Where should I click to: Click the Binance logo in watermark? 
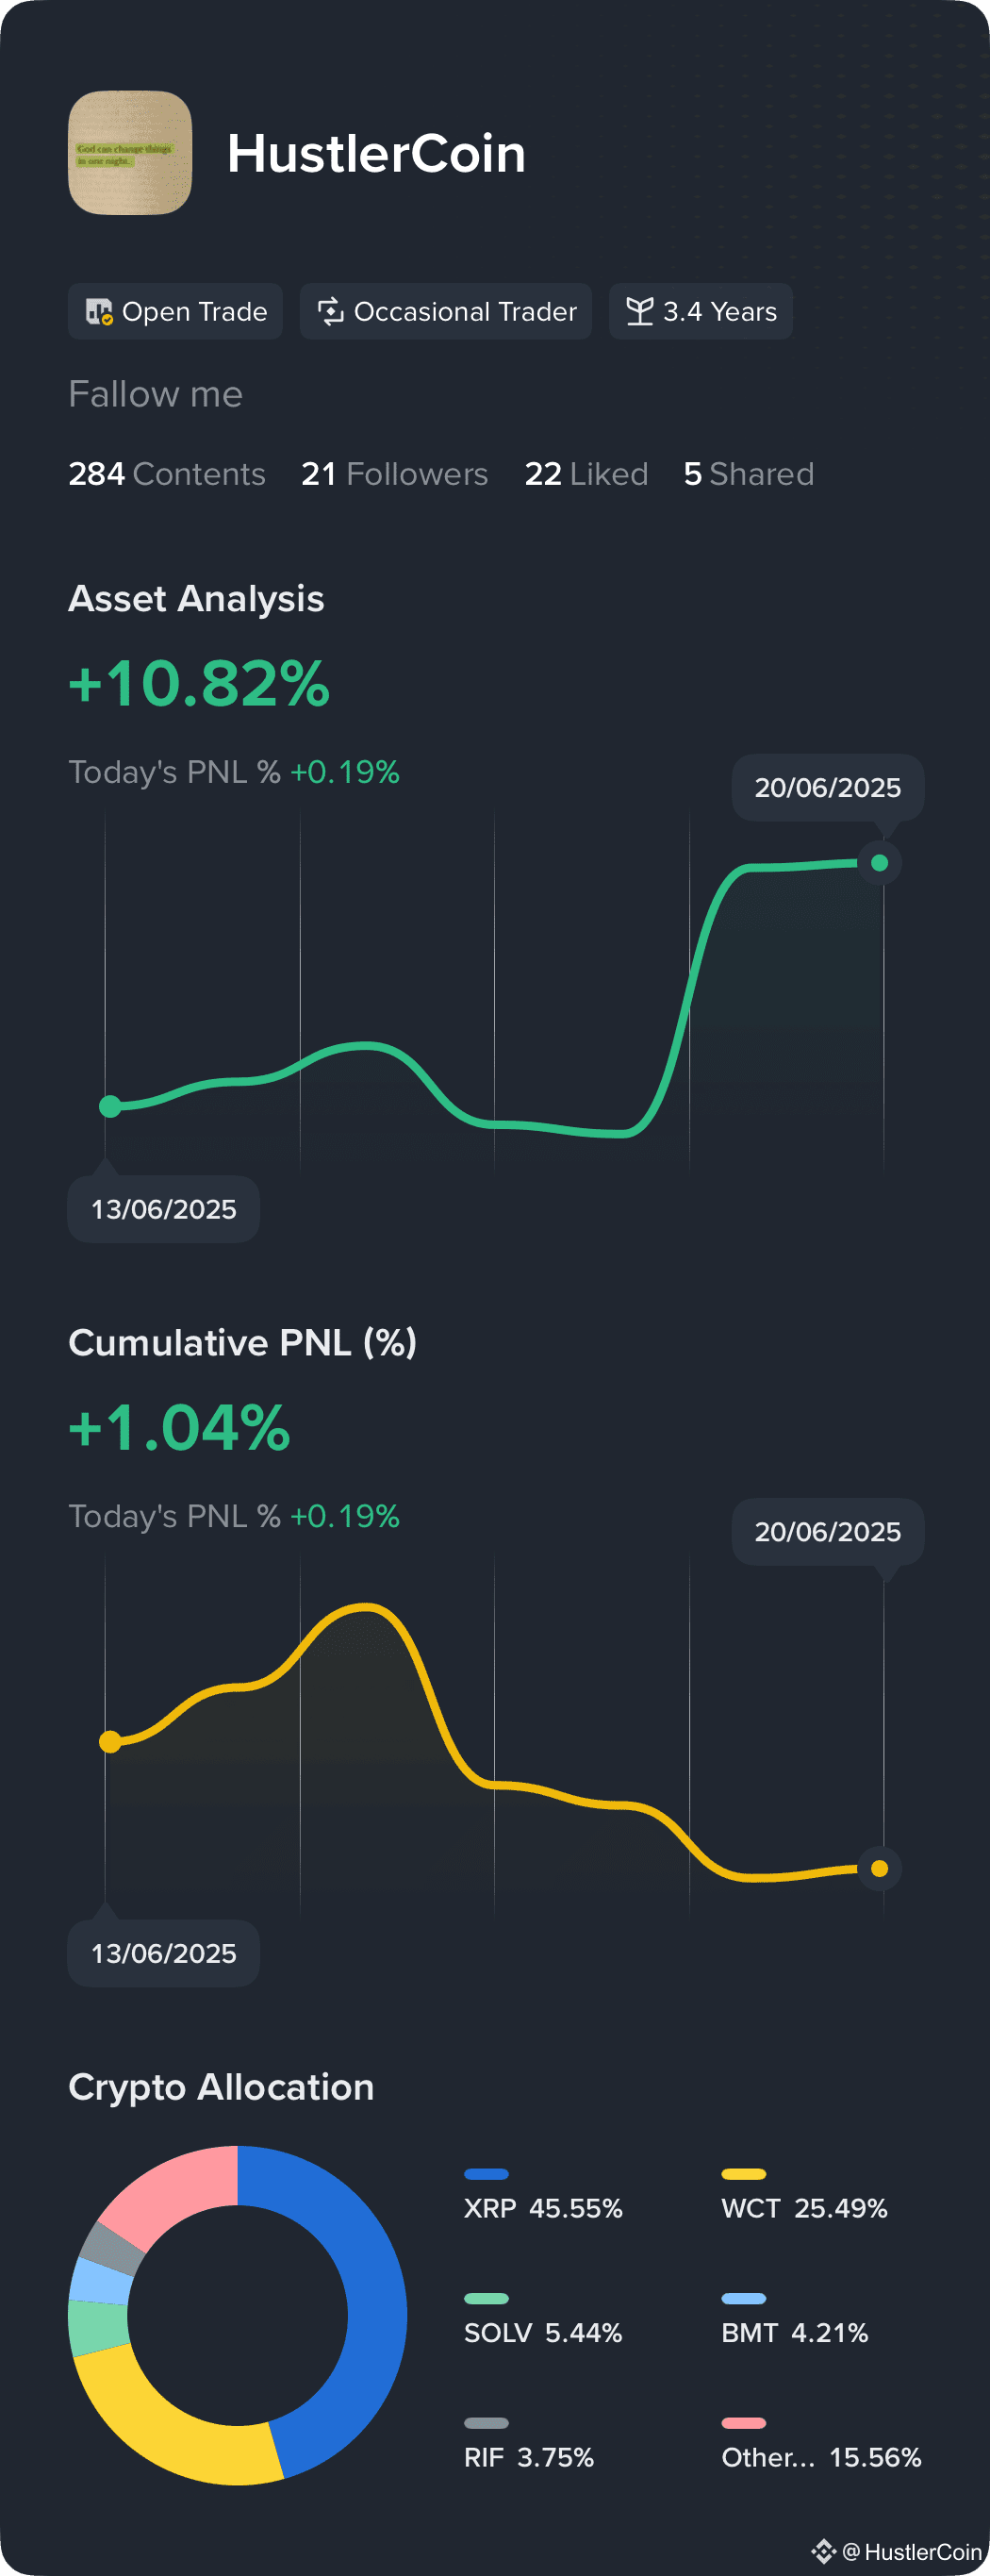tap(823, 2551)
